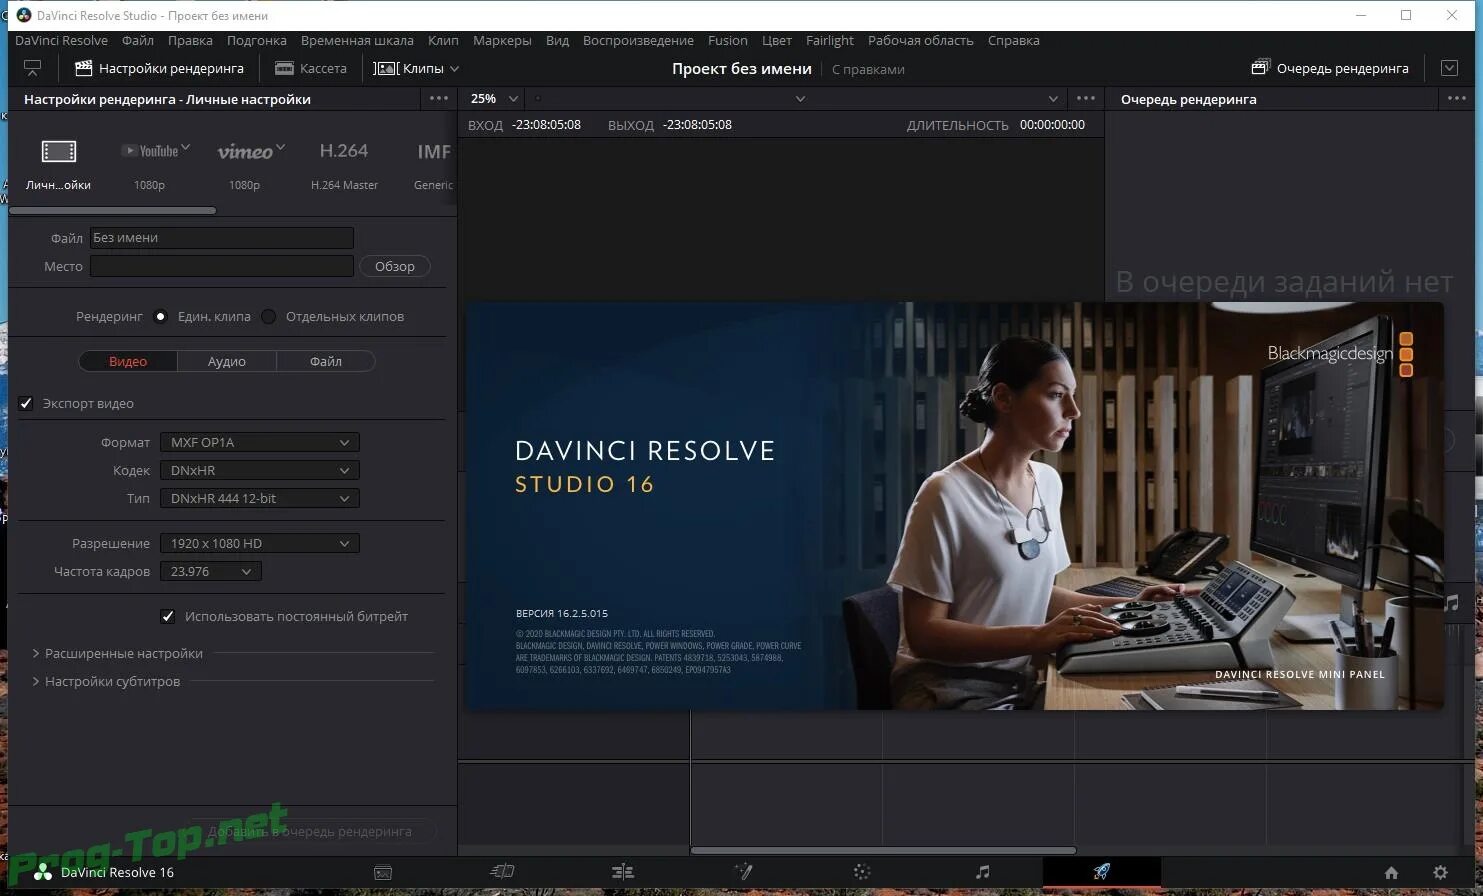Open the Edit page icon
The image size is (1483, 896).
point(622,872)
